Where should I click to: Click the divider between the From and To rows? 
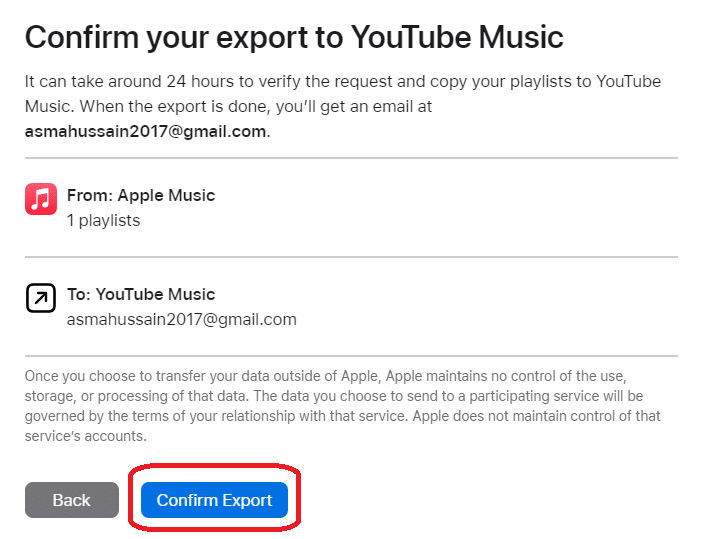click(351, 257)
